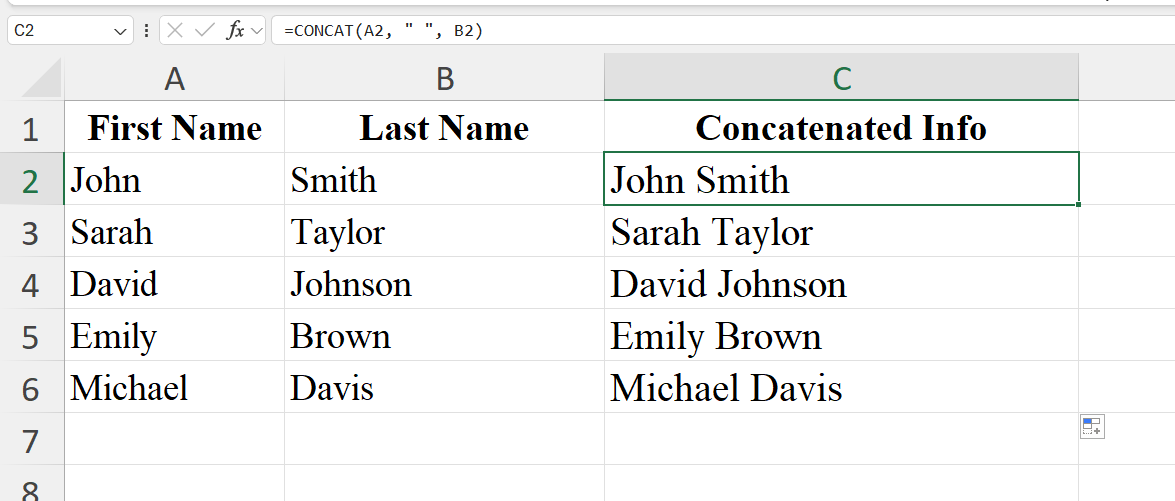Viewport: 1175px width, 501px height.
Task: Click the cell containing "Michael"
Action: tap(174, 388)
